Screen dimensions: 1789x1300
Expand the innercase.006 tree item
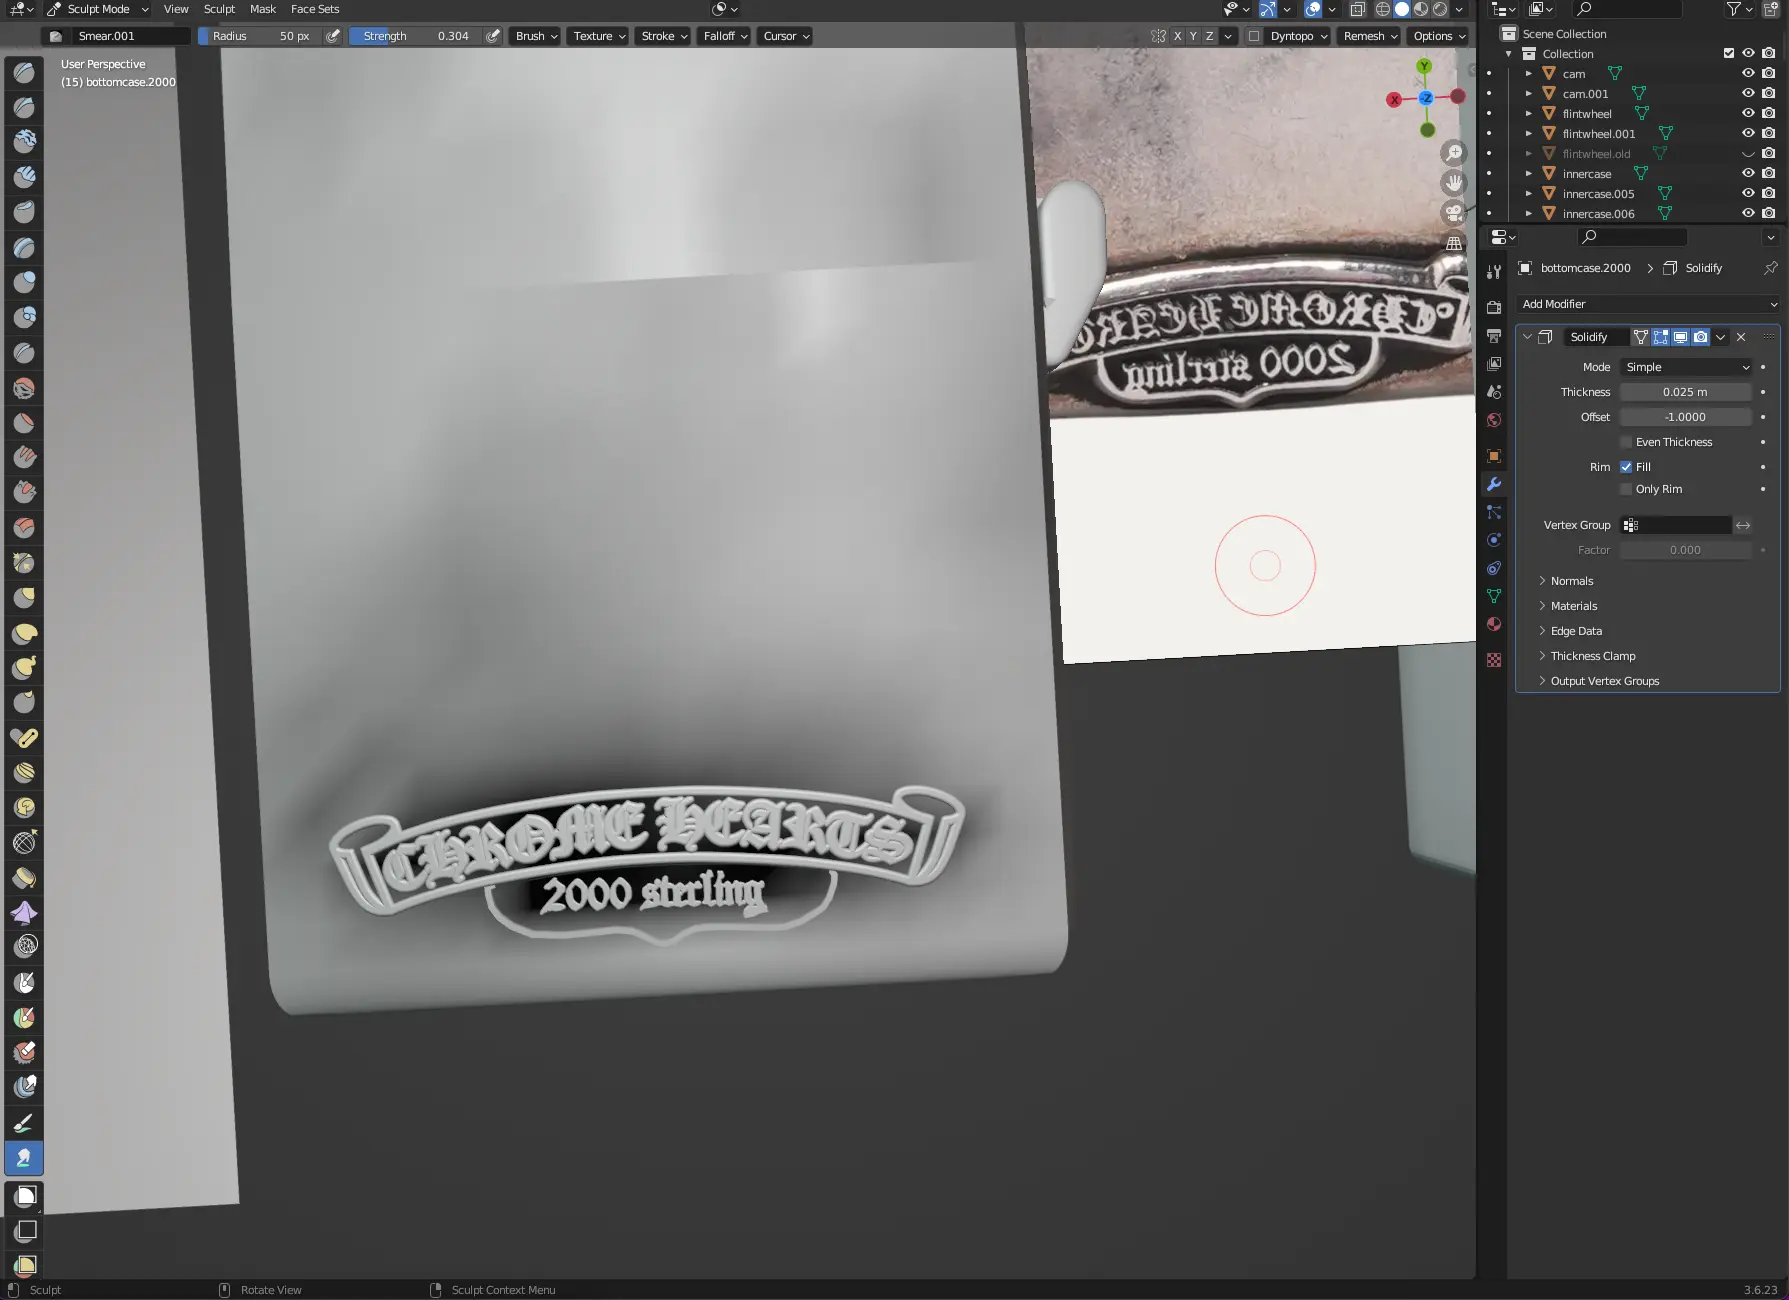pos(1528,213)
